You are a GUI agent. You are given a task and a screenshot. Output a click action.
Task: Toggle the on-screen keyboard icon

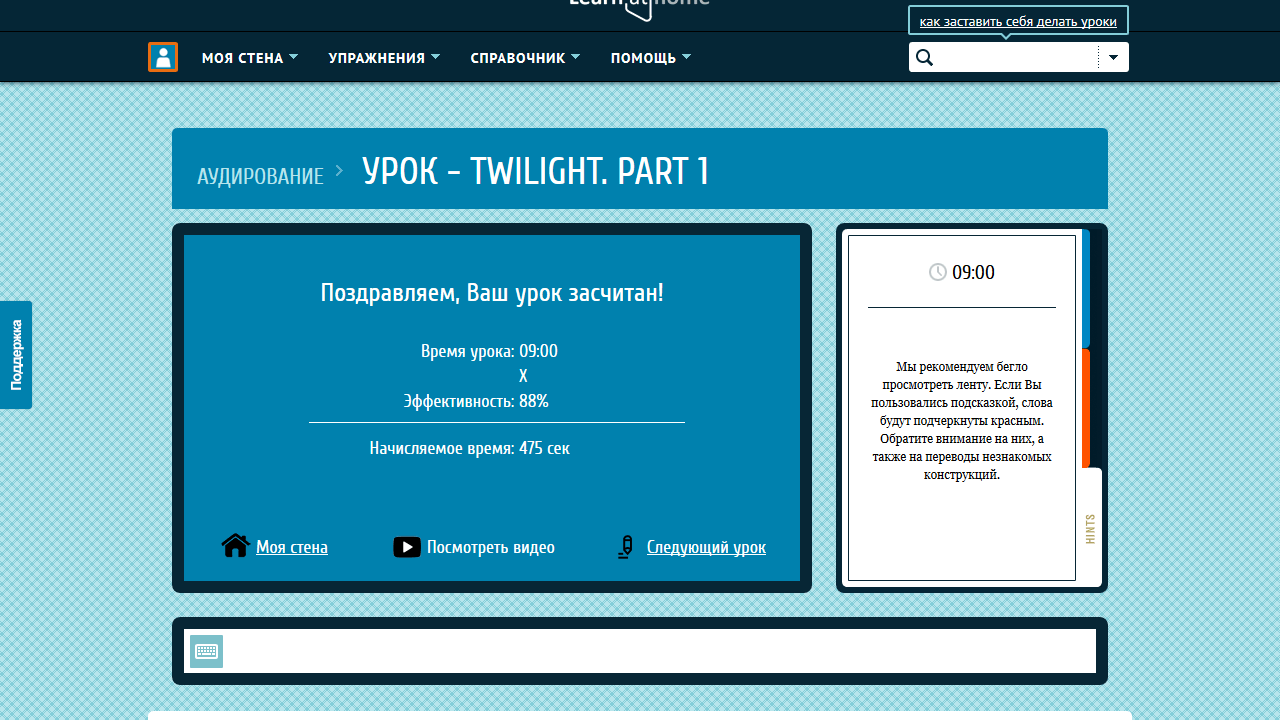tap(207, 651)
